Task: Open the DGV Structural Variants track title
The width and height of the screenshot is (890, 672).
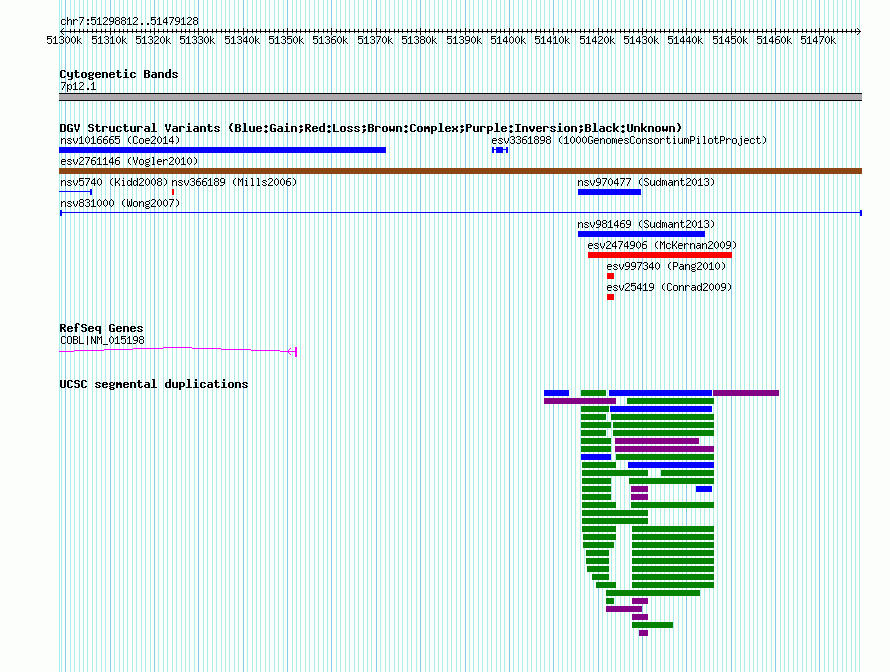Action: click(371, 128)
